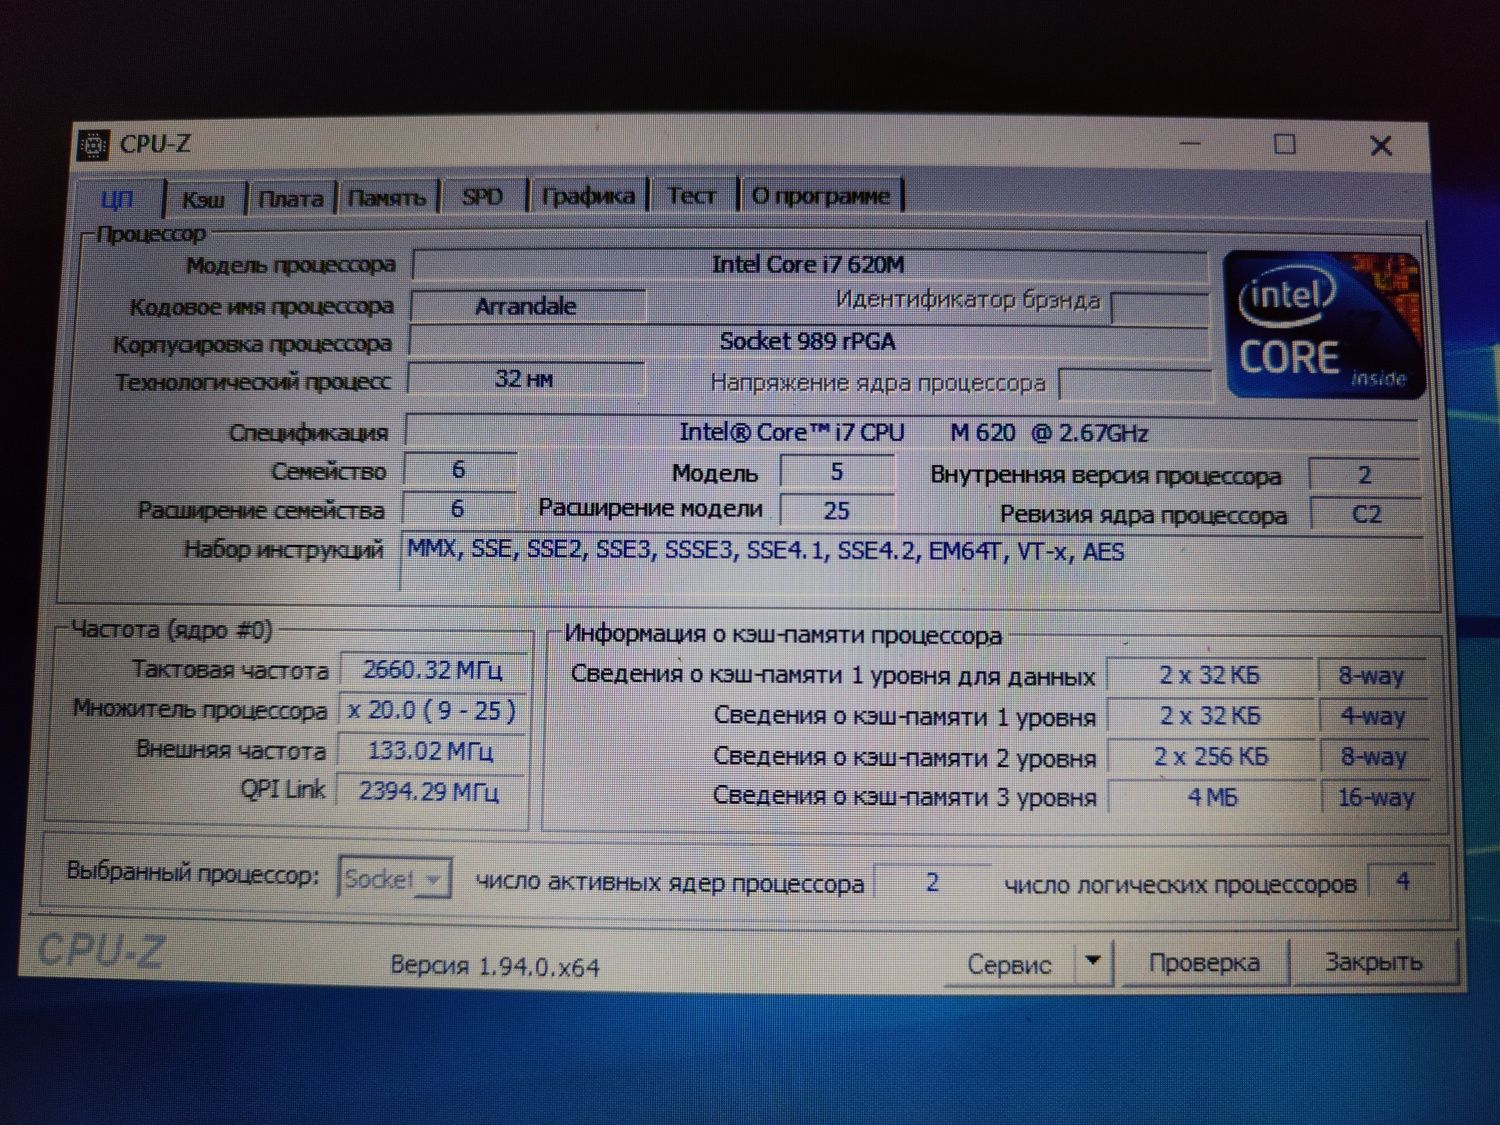Click the Расширение семейства value 6
The width and height of the screenshot is (1500, 1125).
pos(459,509)
